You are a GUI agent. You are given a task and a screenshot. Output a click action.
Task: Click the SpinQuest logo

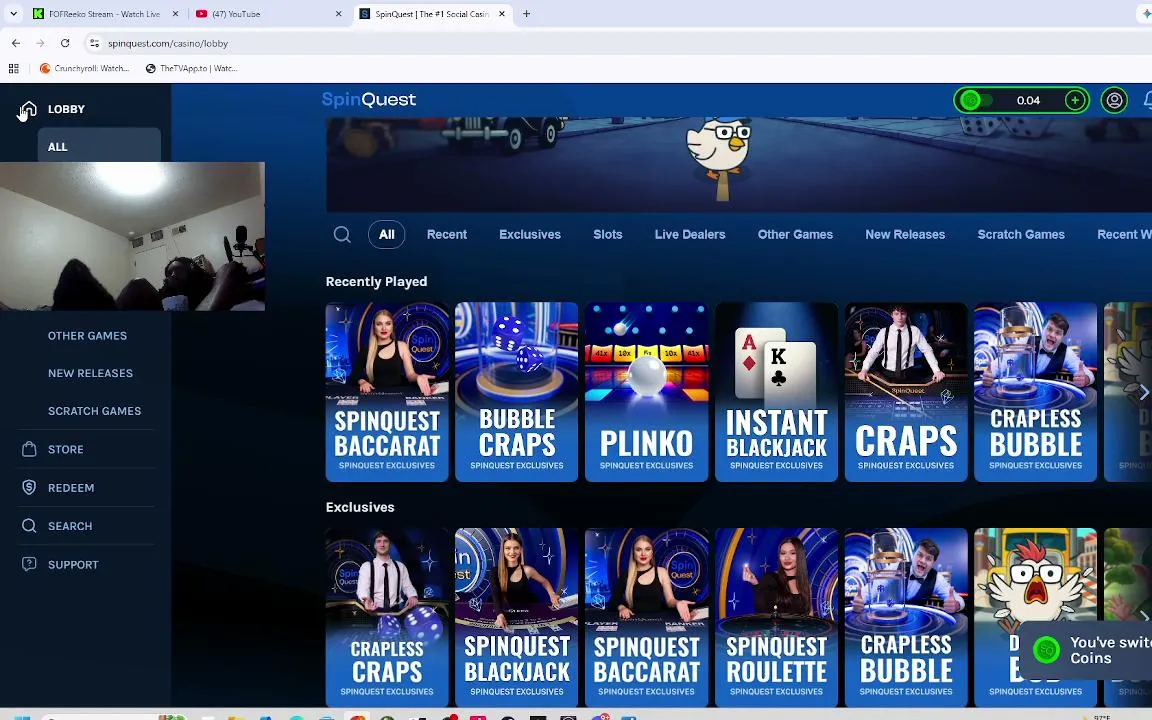pos(369,100)
